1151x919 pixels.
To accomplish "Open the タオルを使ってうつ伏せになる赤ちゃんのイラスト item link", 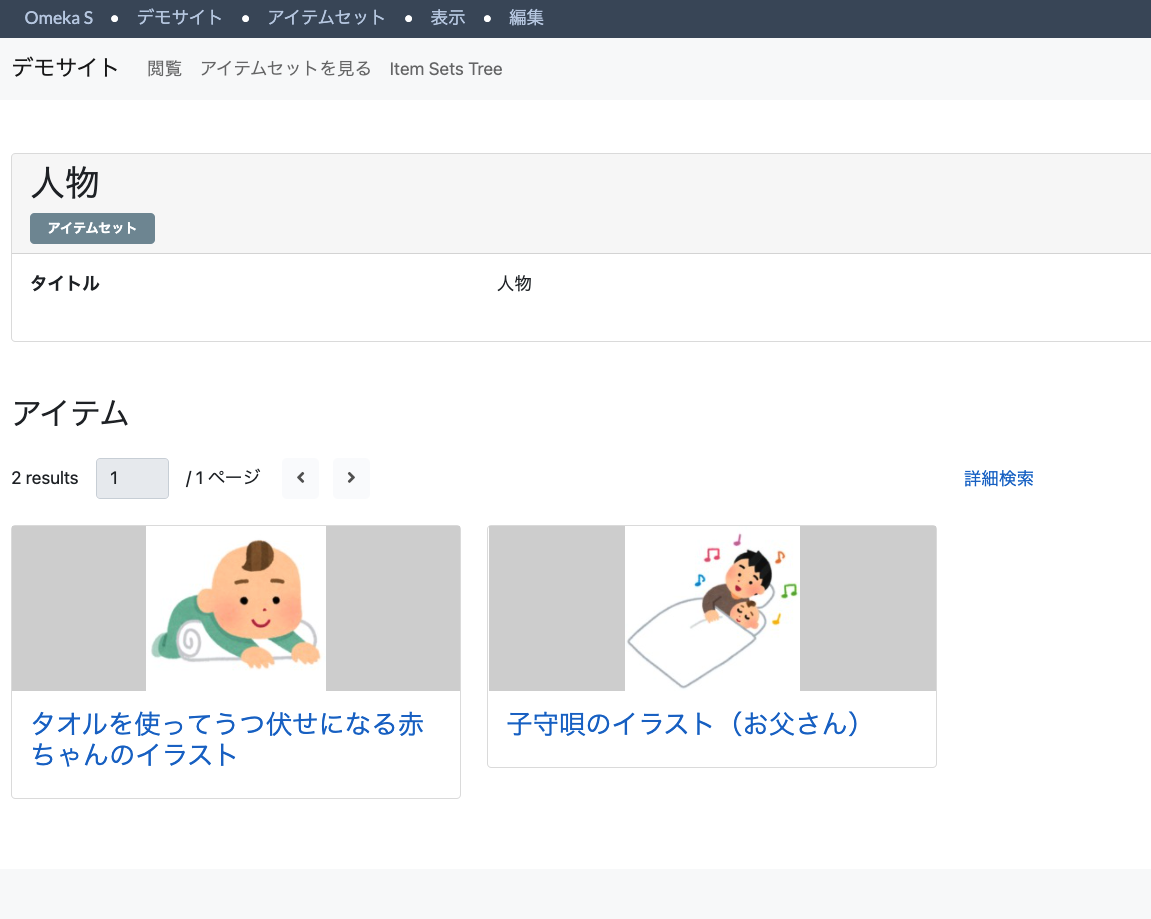I will (228, 740).
